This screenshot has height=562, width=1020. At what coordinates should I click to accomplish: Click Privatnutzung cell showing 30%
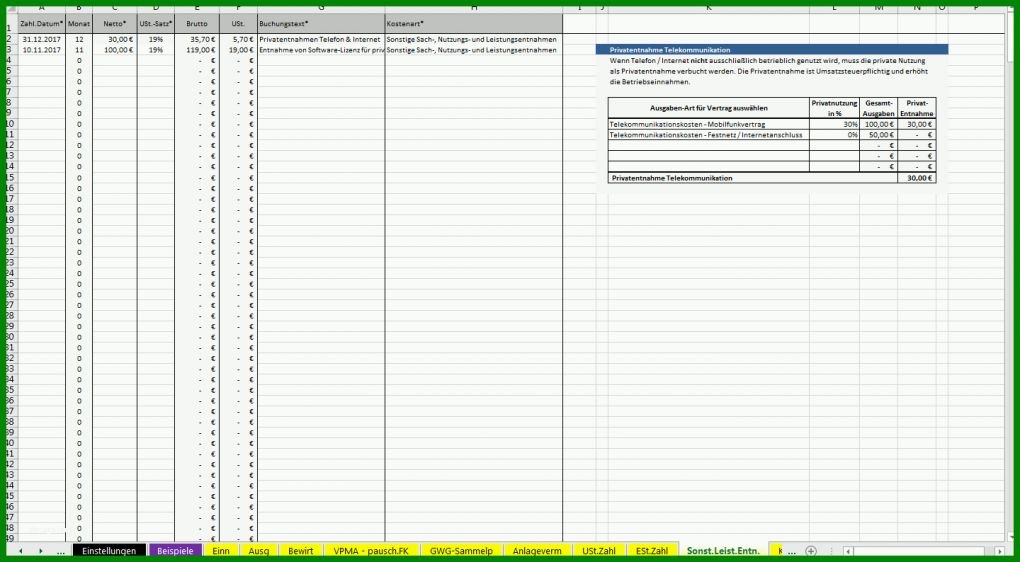click(x=835, y=124)
